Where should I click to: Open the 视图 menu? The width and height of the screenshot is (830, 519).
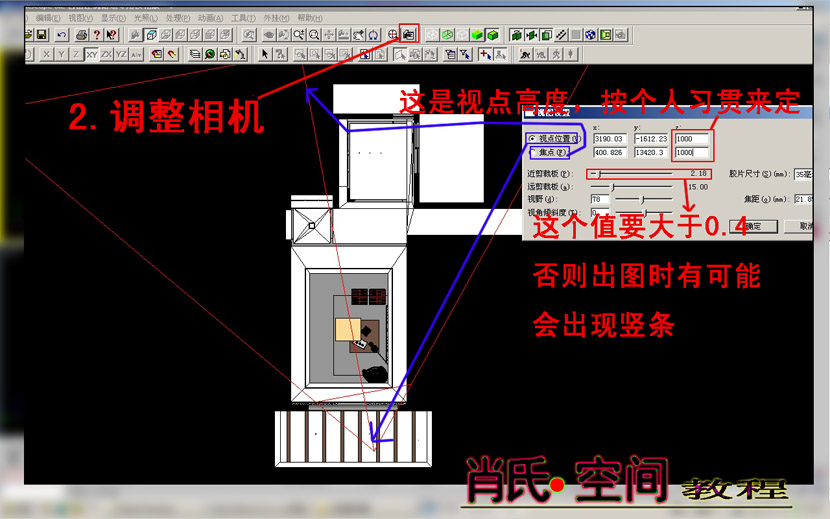pyautogui.click(x=80, y=19)
